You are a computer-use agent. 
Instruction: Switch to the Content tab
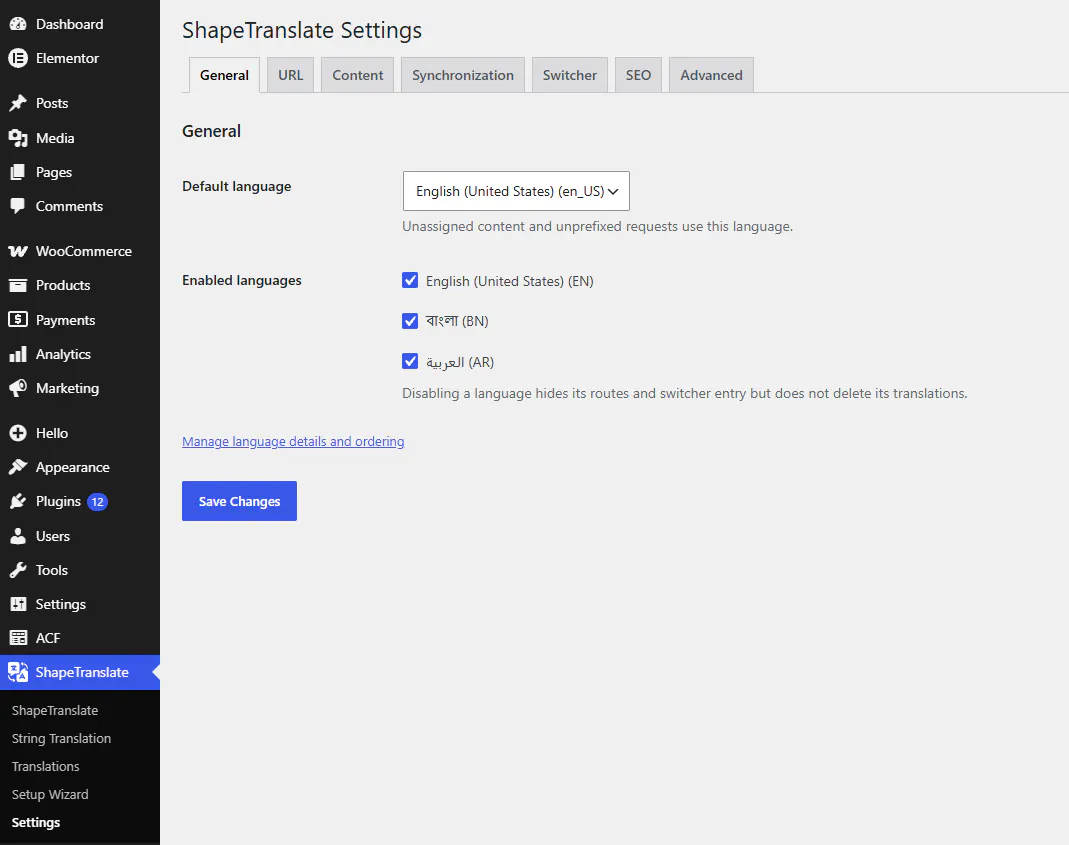click(357, 75)
